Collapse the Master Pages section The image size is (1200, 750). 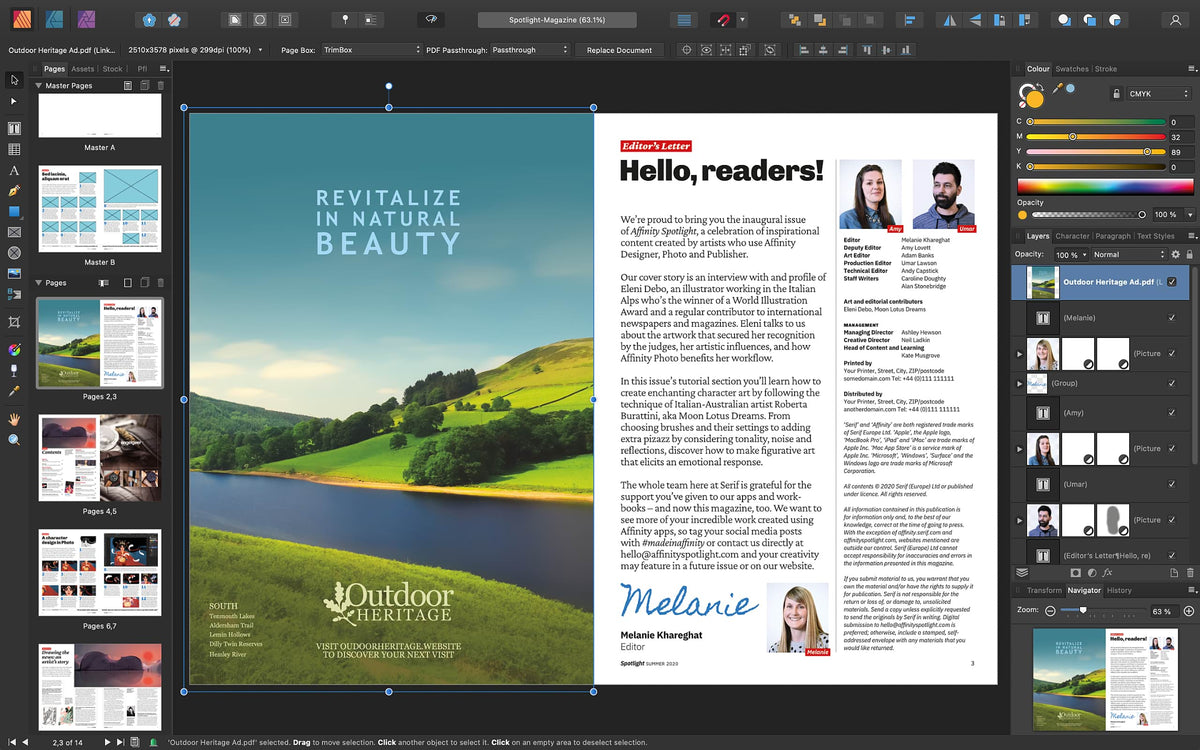[x=39, y=86]
